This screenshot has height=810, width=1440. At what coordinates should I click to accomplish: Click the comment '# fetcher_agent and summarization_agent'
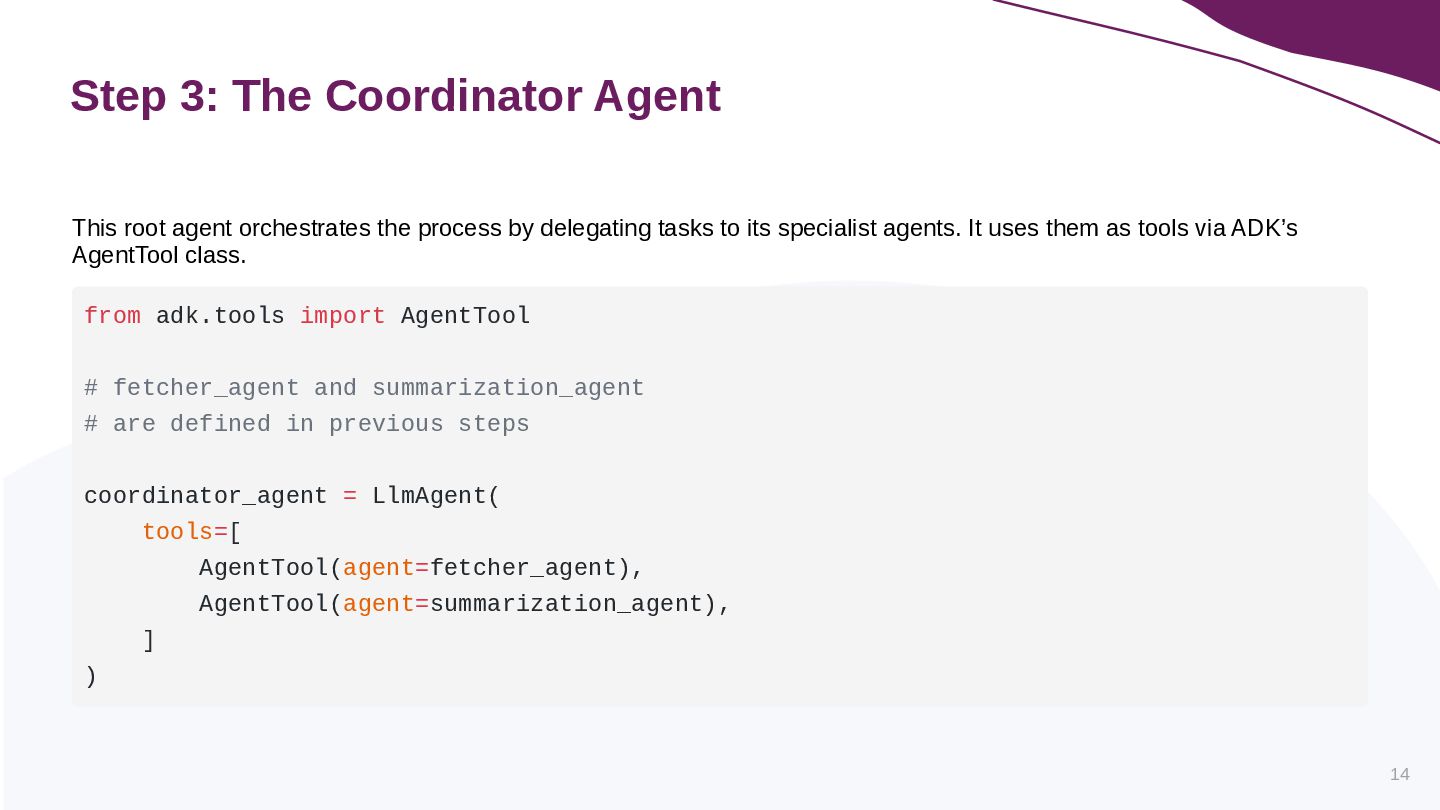pos(364,388)
